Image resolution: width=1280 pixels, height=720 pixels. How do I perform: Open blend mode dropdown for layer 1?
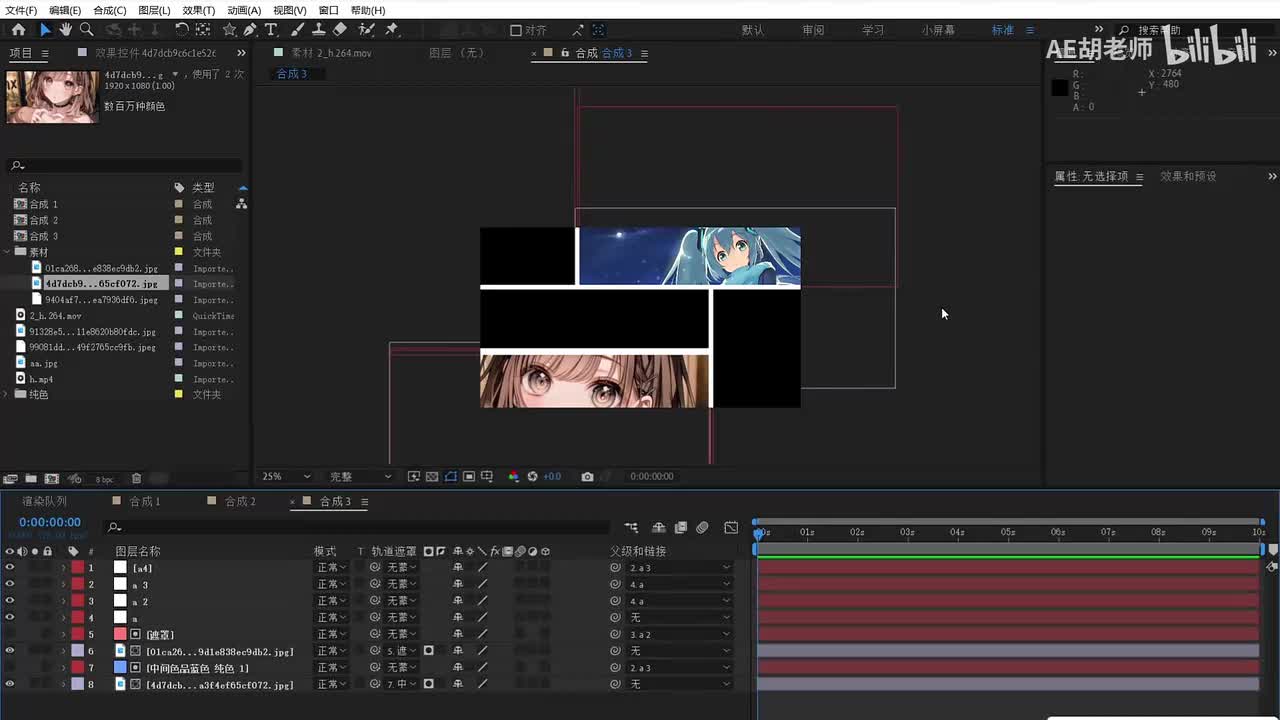point(332,568)
